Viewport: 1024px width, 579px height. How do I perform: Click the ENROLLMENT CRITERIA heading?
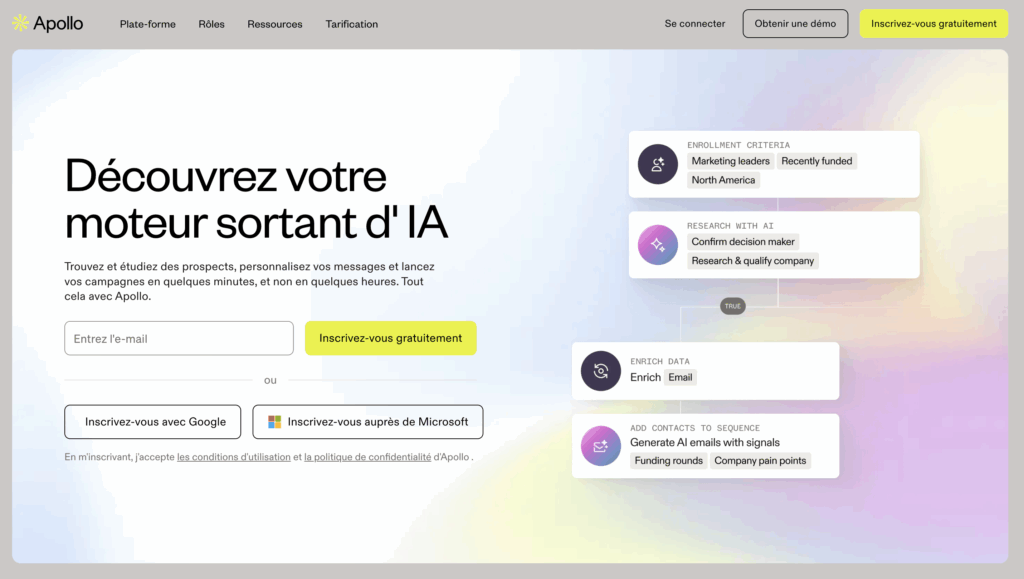(x=739, y=145)
